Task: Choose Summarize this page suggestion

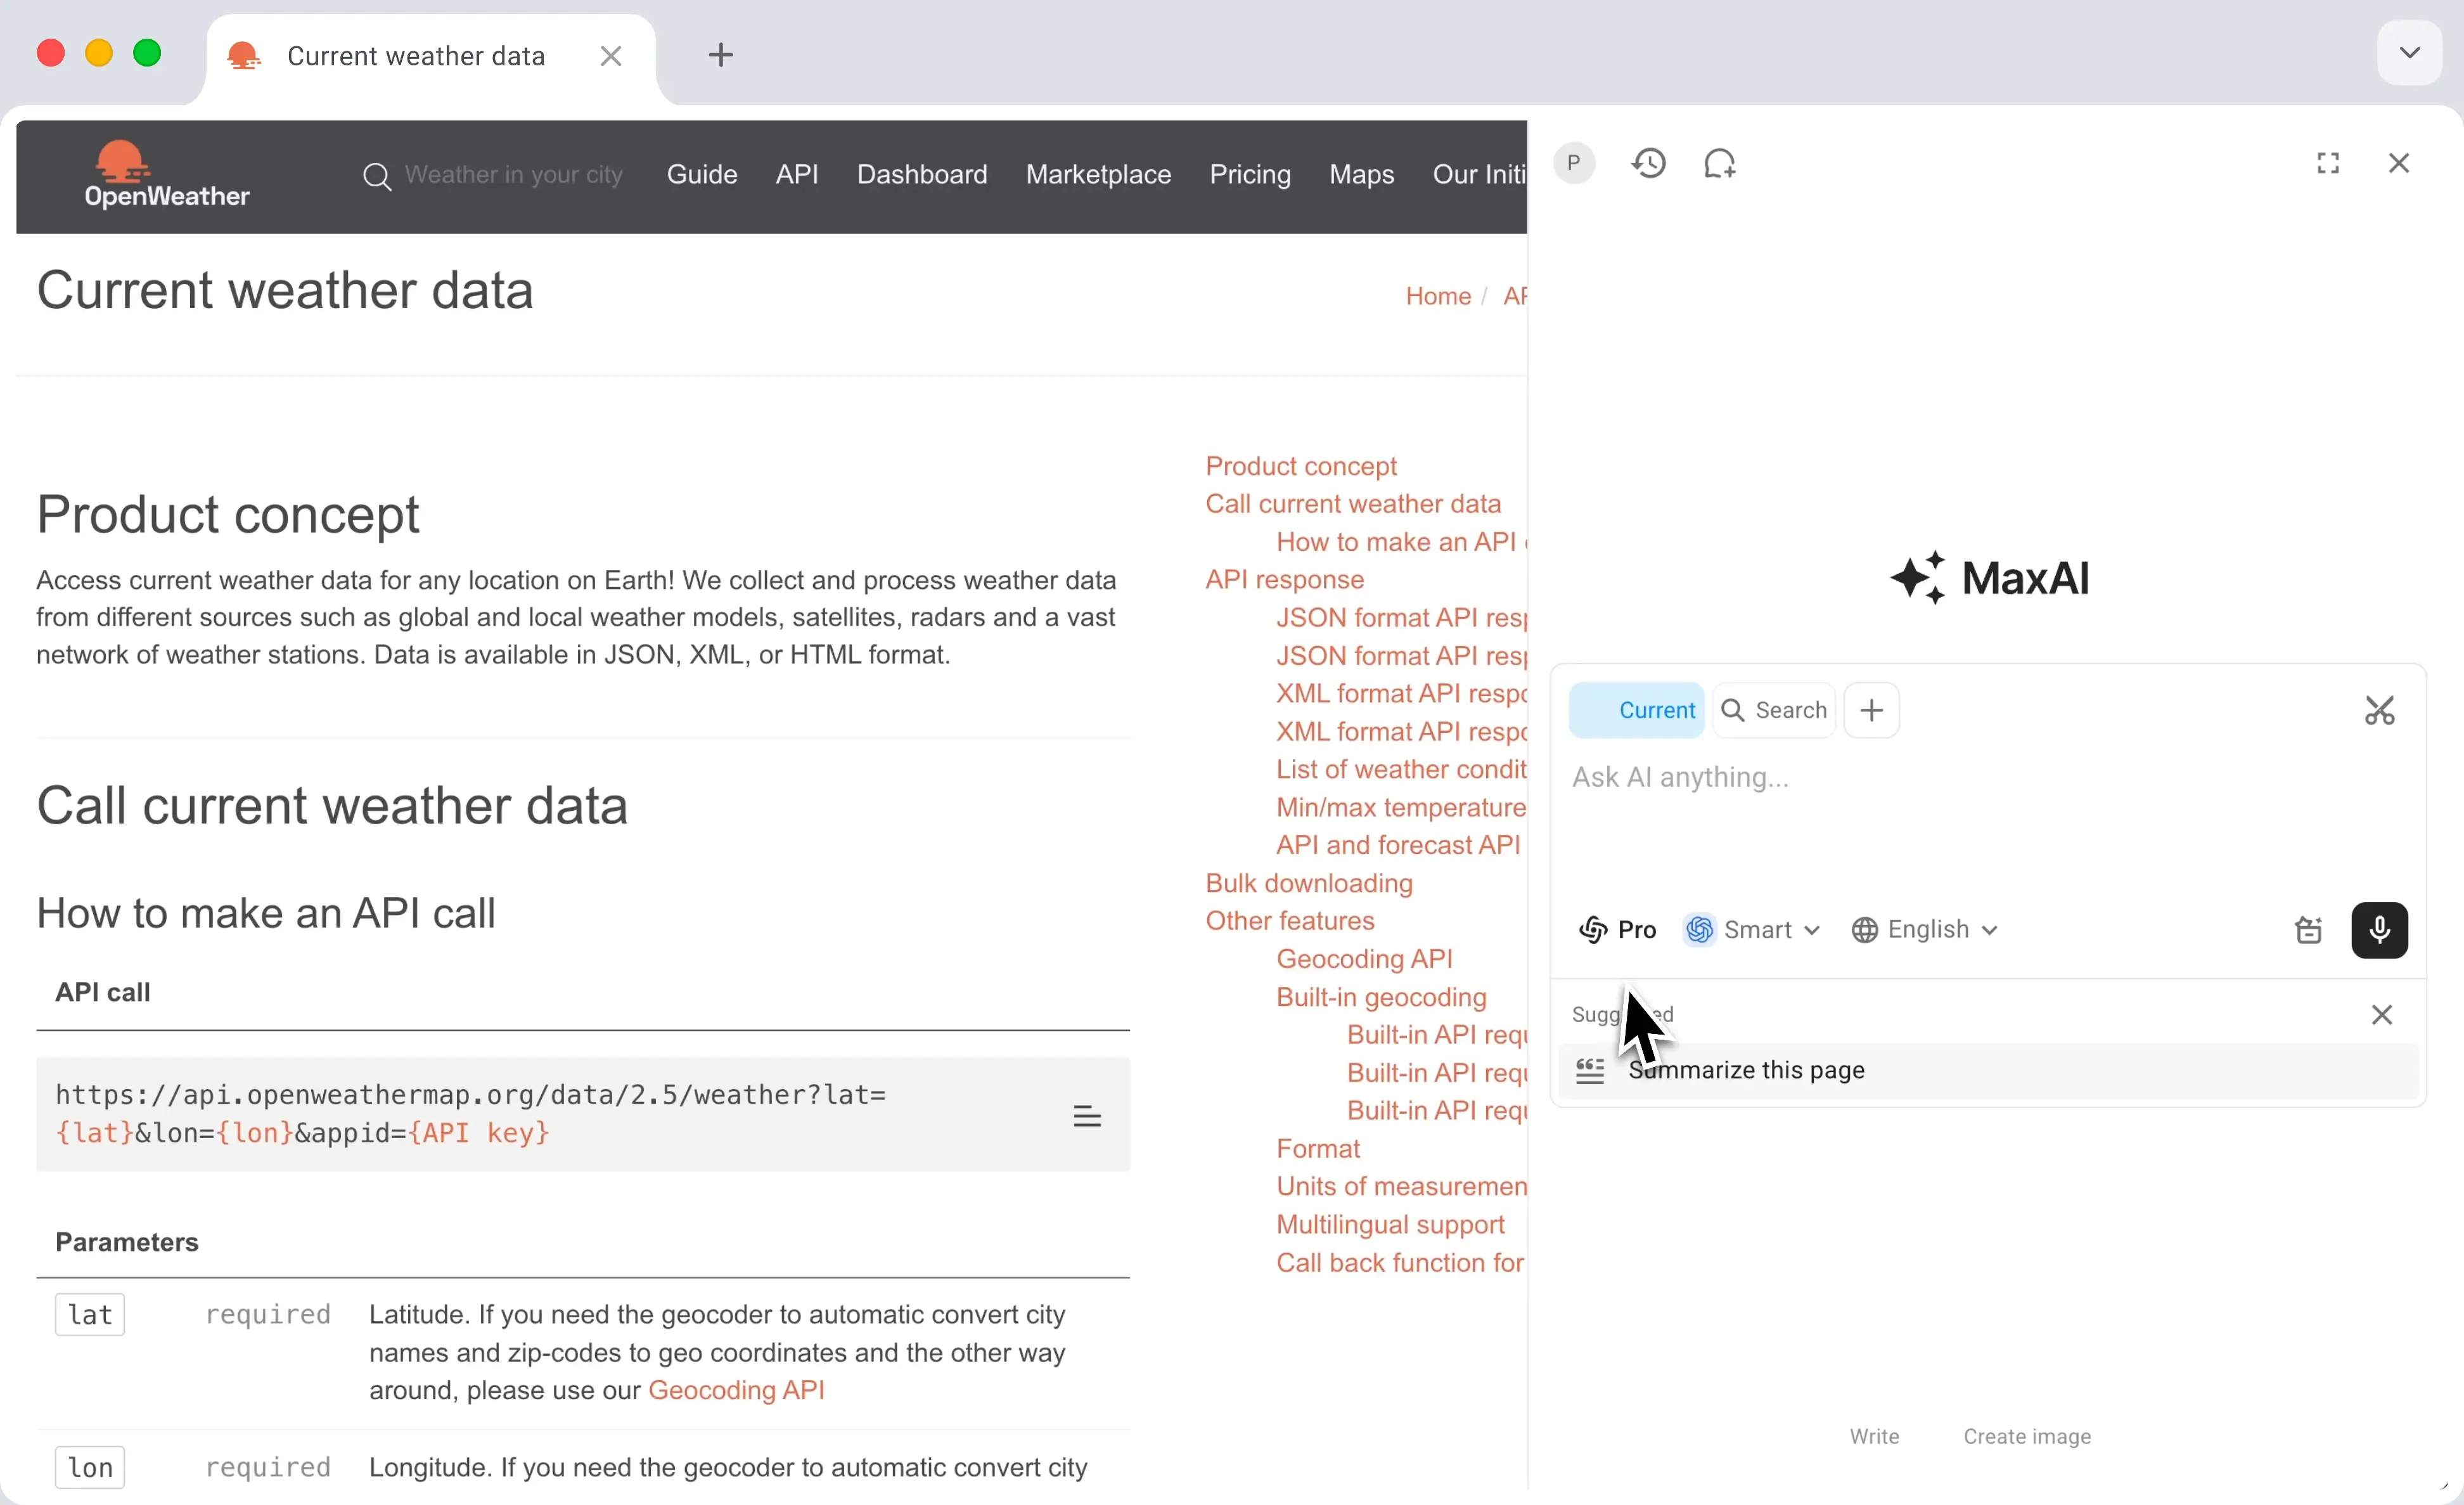Action: point(1988,1070)
